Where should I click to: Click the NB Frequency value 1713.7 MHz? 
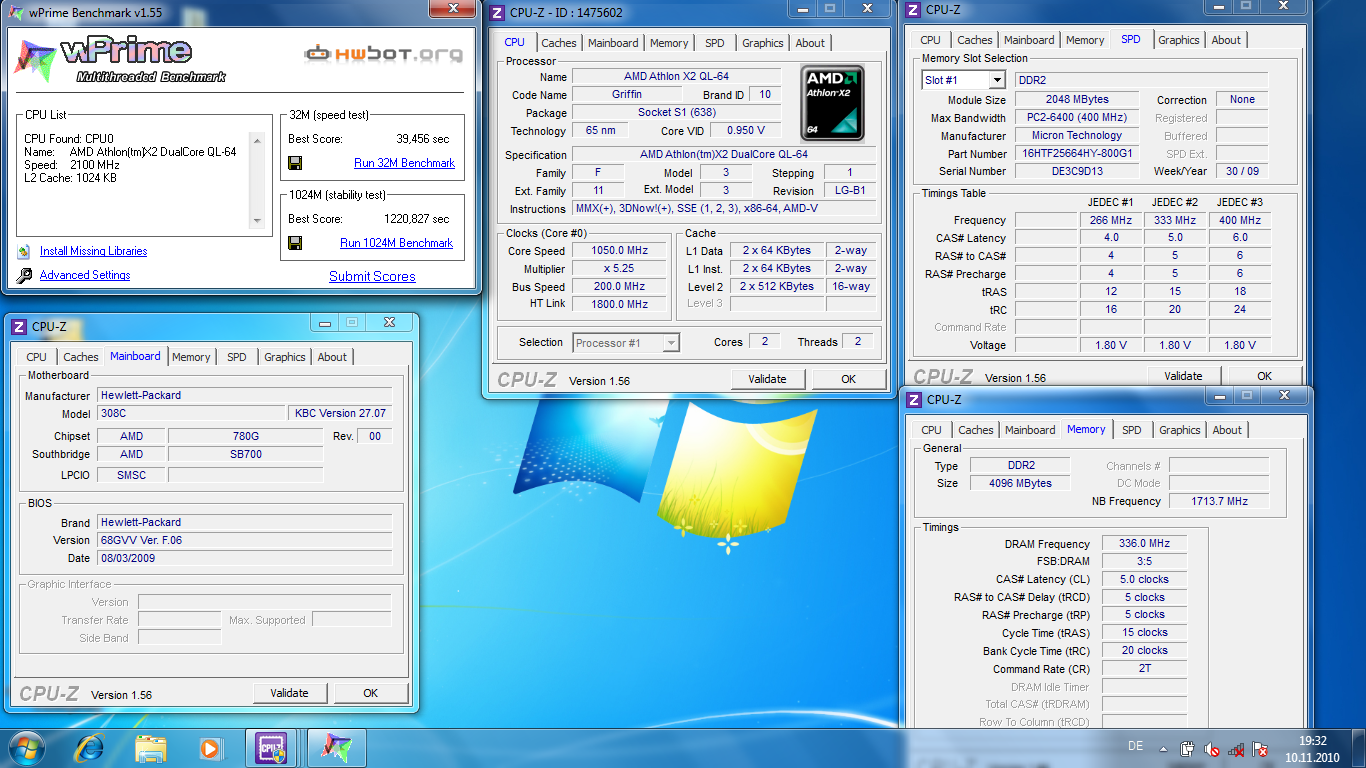point(1219,501)
